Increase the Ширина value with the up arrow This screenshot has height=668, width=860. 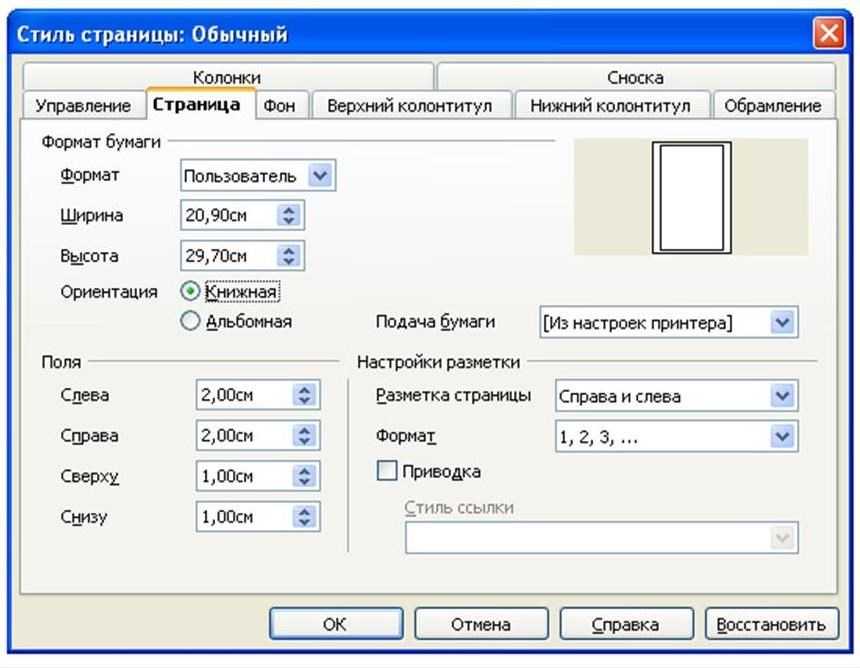[x=289, y=209]
